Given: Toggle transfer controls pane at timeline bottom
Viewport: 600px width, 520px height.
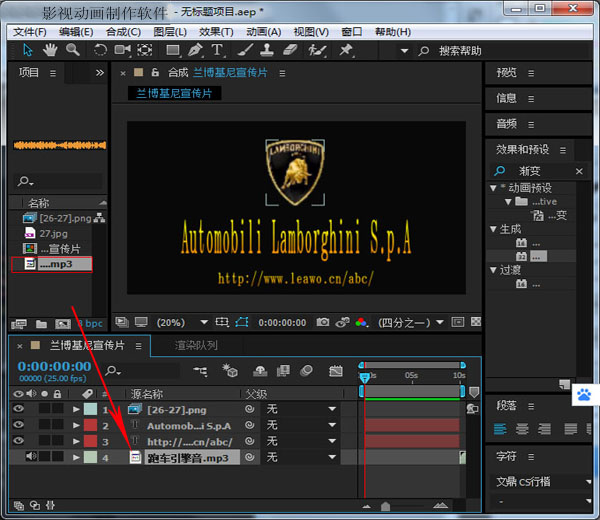Looking at the screenshot, I should [x=35, y=506].
